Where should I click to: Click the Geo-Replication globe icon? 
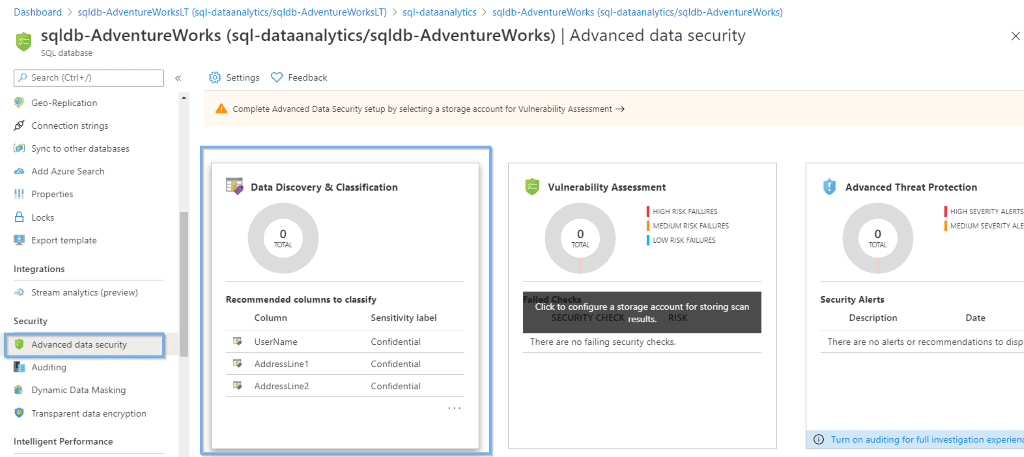click(x=19, y=102)
